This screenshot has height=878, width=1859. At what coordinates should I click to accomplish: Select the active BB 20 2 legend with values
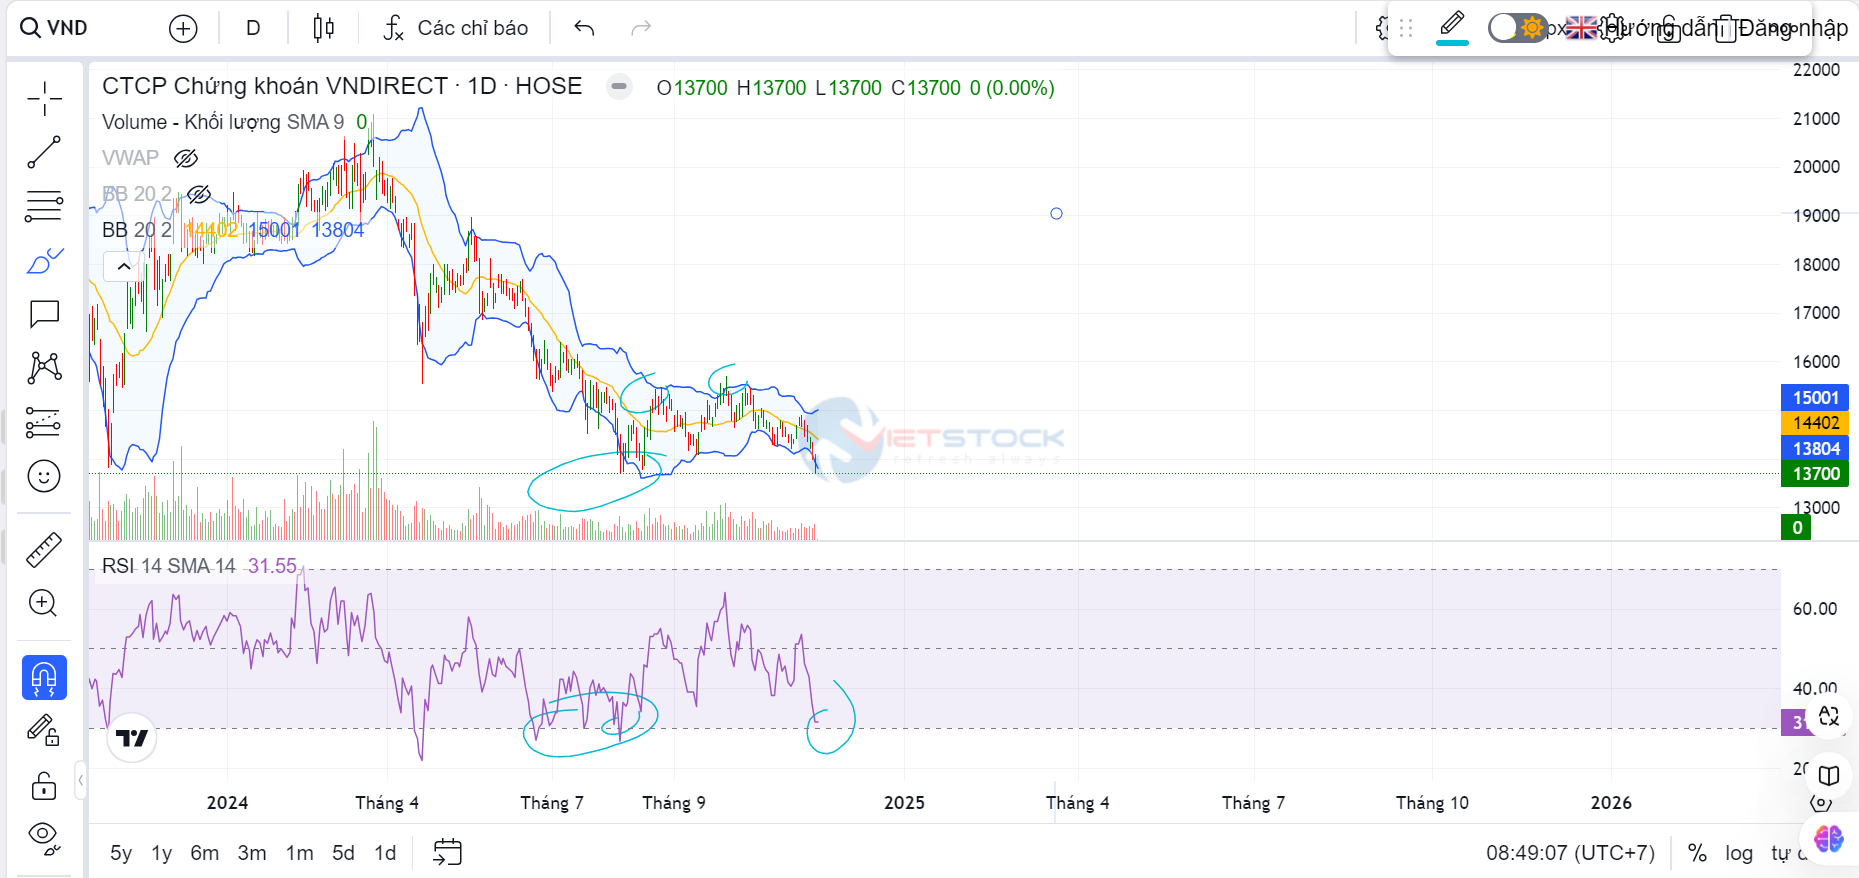(233, 230)
